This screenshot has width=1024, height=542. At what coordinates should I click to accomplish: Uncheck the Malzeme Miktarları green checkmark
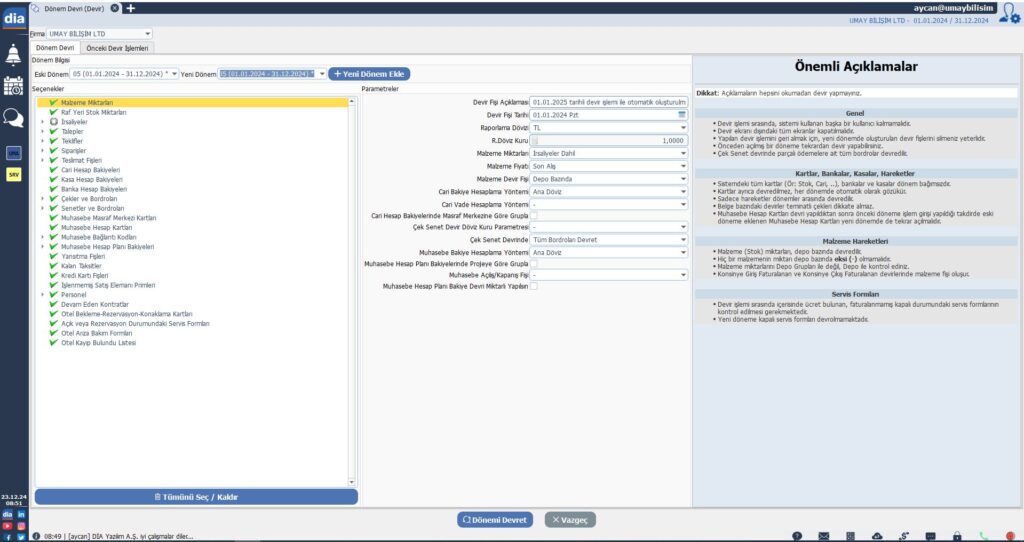point(54,103)
